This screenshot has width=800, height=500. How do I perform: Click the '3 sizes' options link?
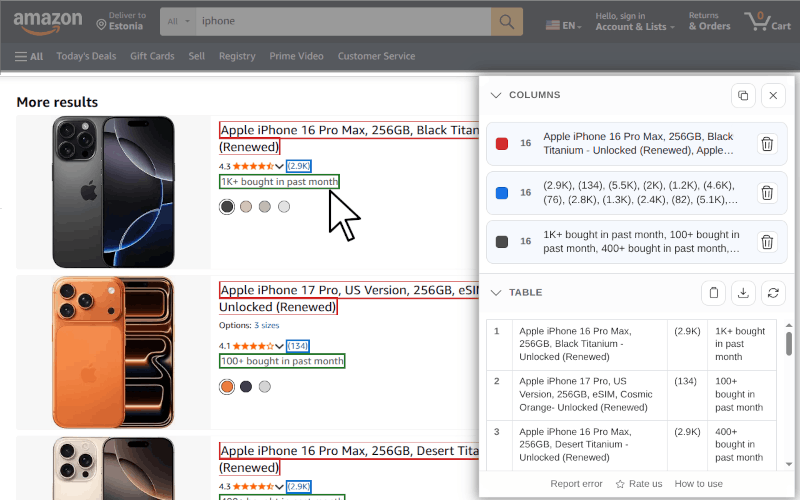[266, 326]
